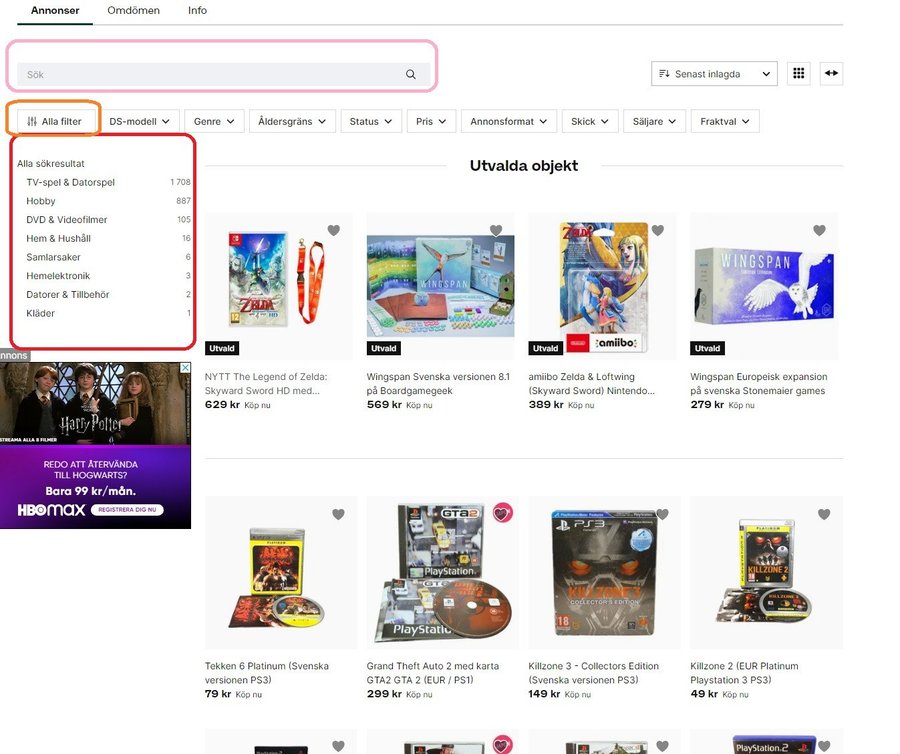Expand the Skick filter
This screenshot has width=900, height=754.
590,121
